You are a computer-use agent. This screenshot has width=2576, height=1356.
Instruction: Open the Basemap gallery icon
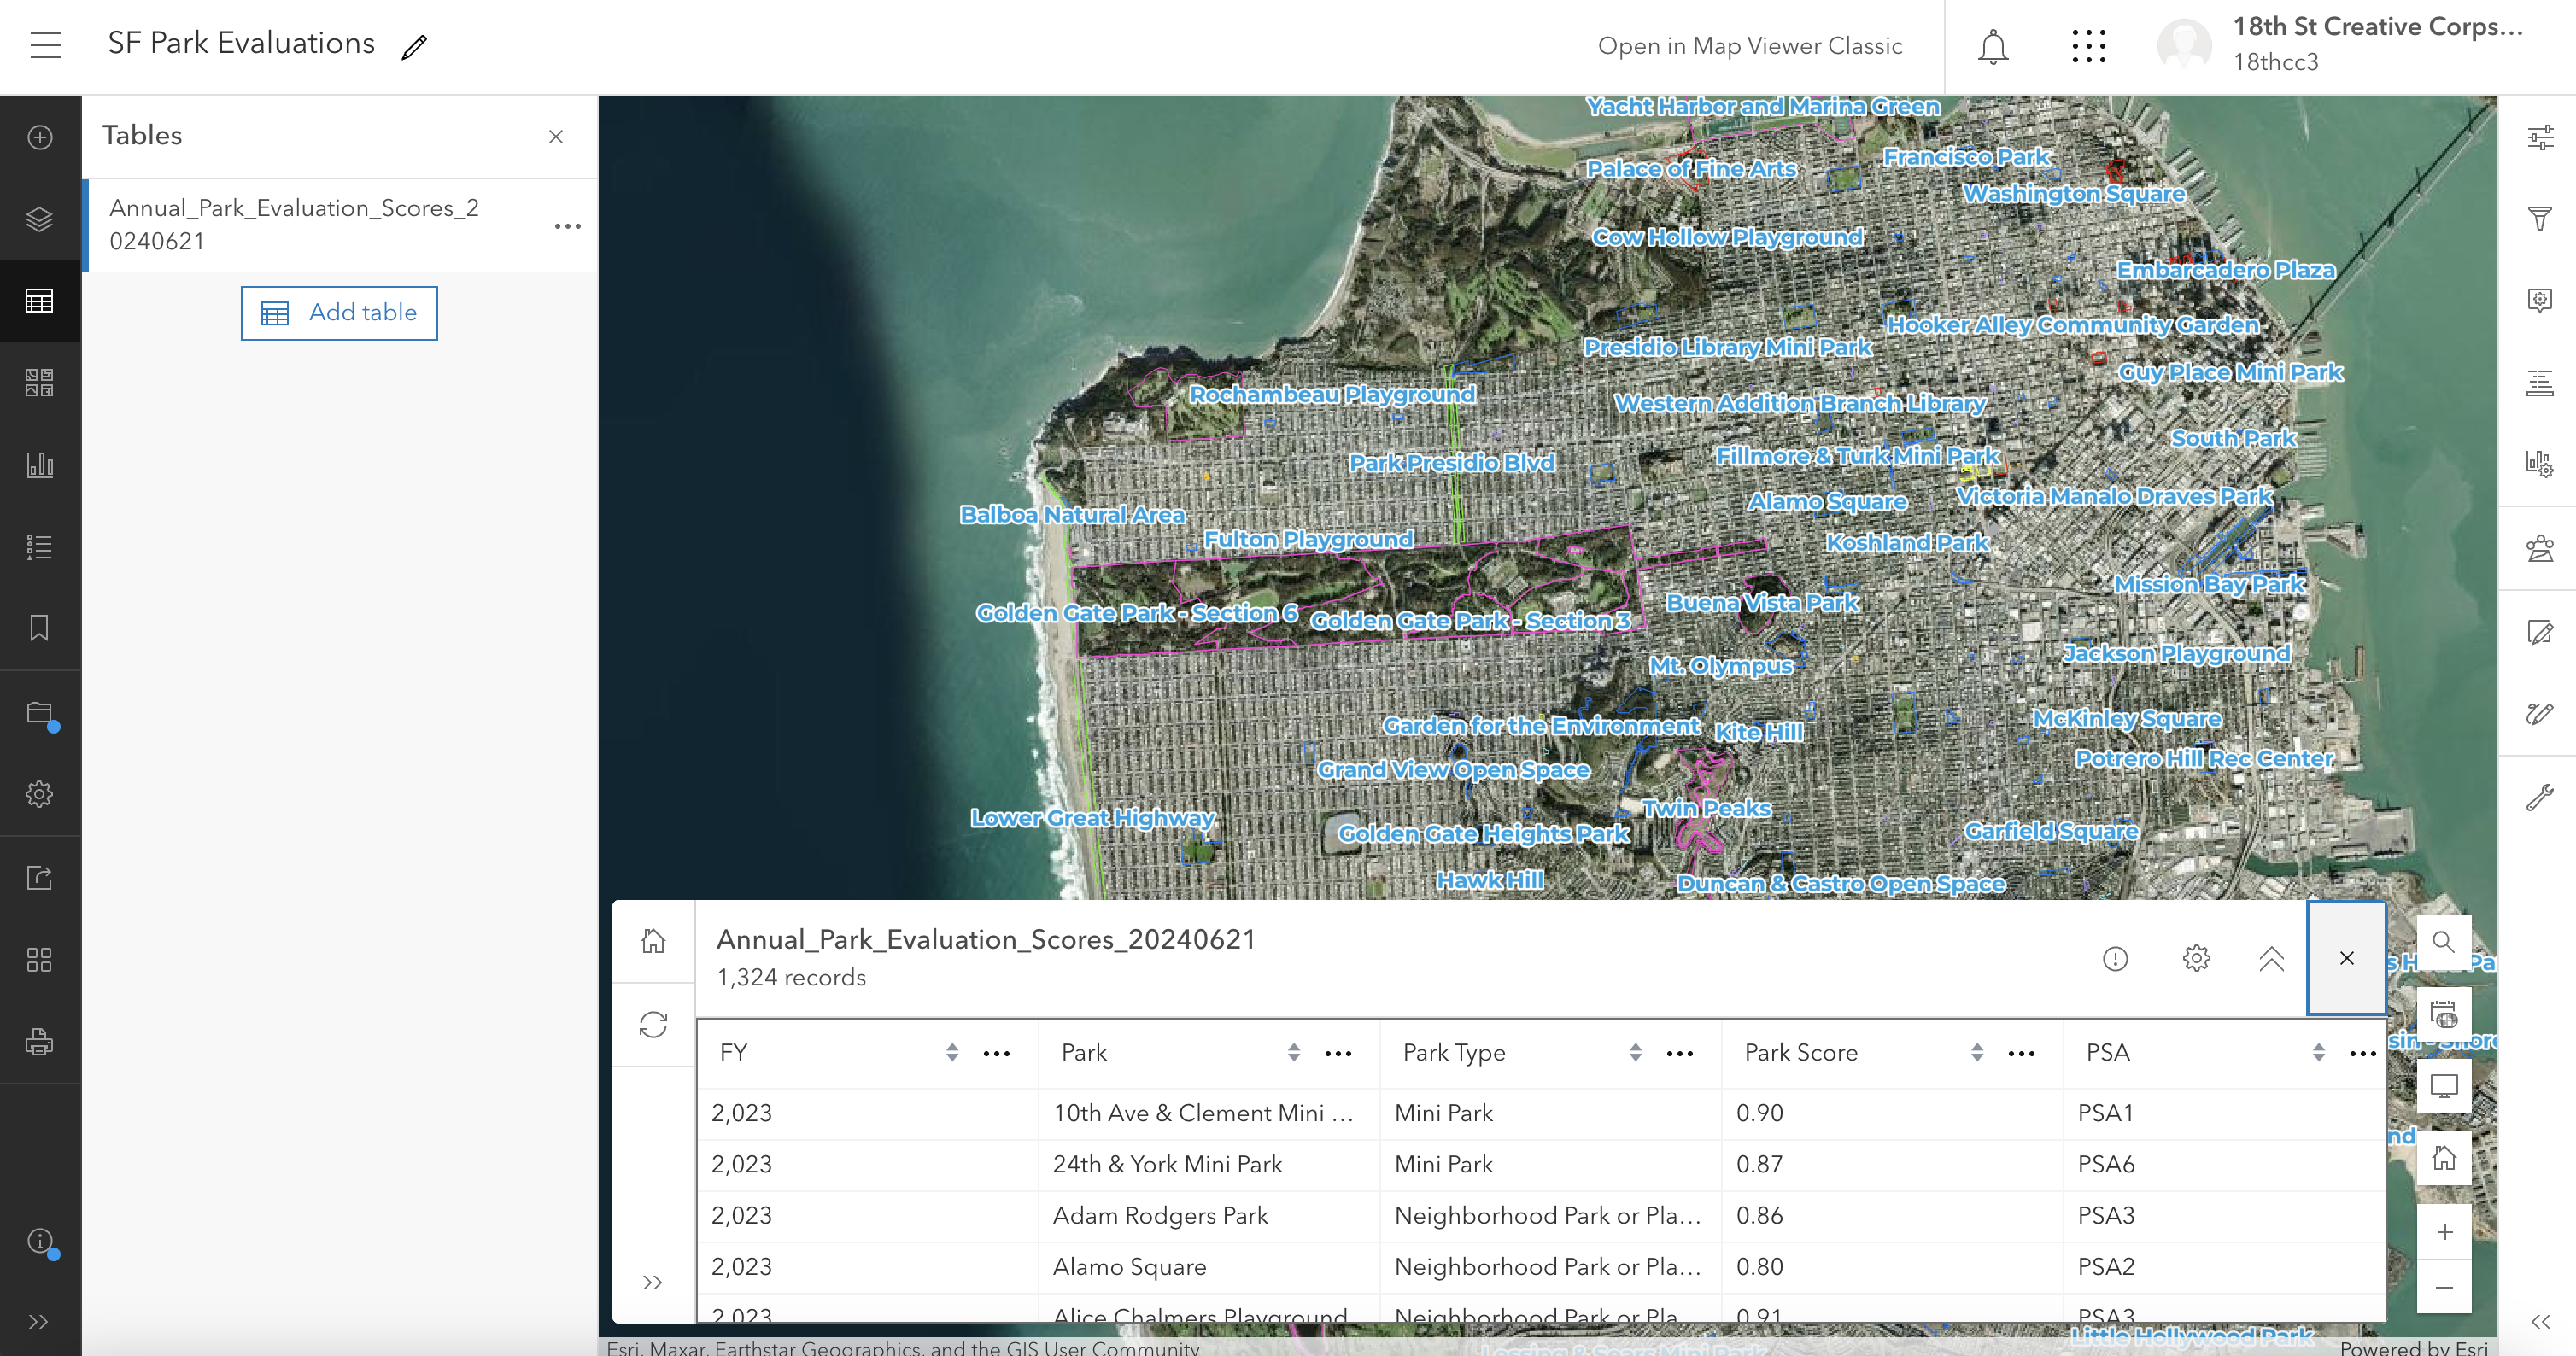tap(39, 383)
